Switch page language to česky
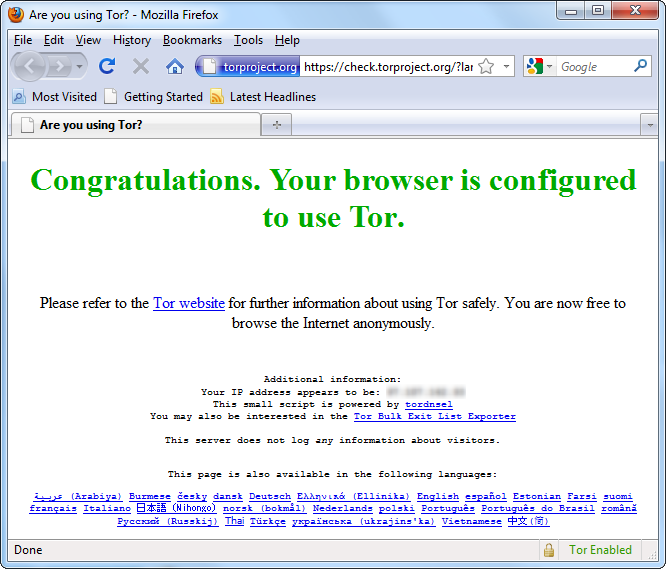Viewport: 666px width, 569px height. point(192,496)
